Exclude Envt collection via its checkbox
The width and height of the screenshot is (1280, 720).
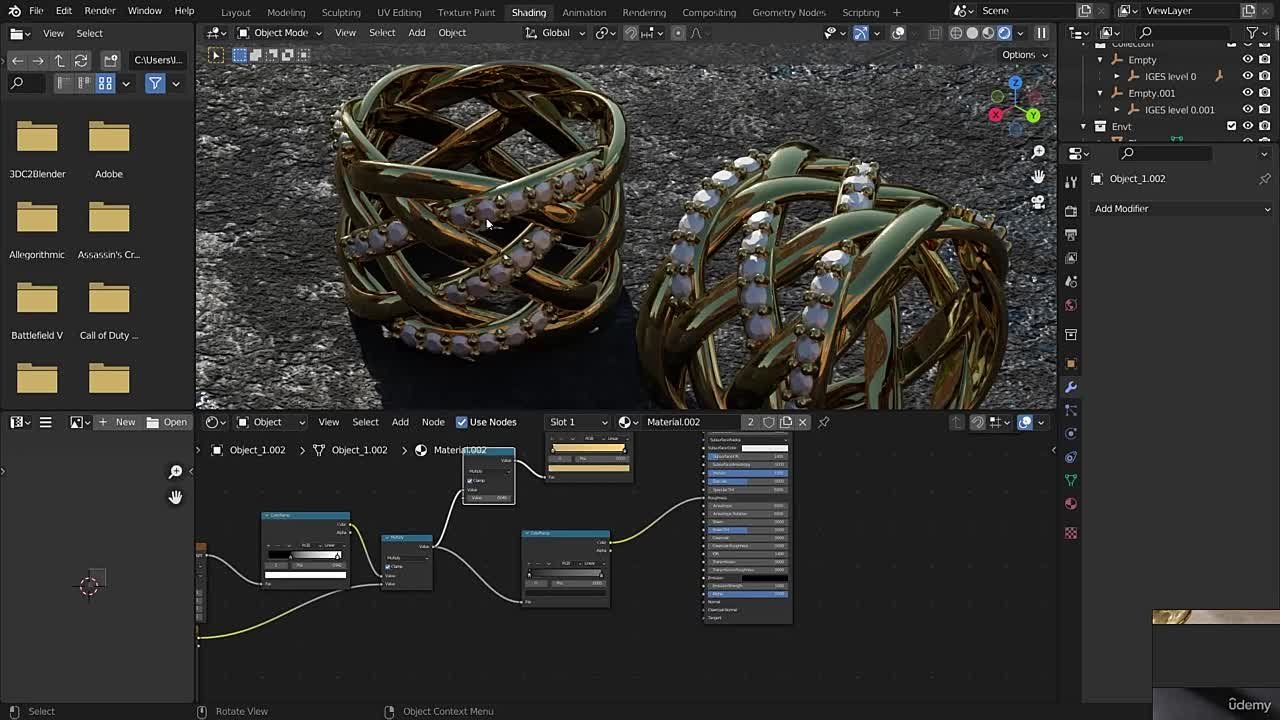tap(1231, 126)
